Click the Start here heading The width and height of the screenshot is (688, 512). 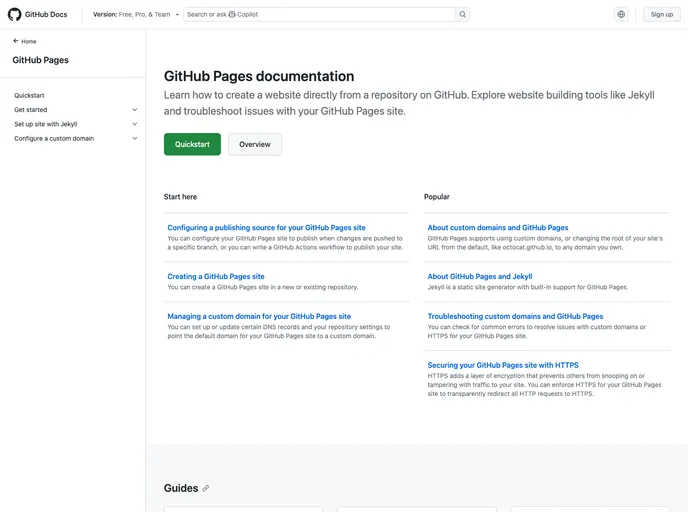pyautogui.click(x=180, y=197)
